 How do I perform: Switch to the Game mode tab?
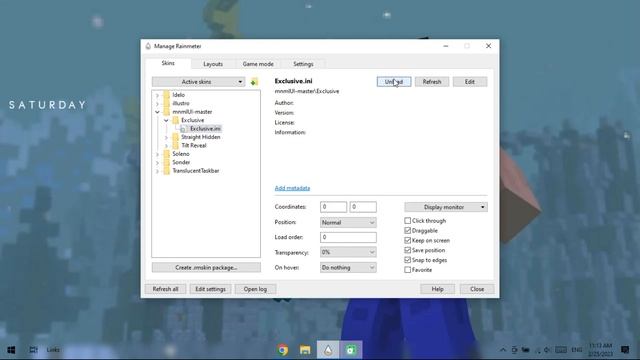click(258, 64)
